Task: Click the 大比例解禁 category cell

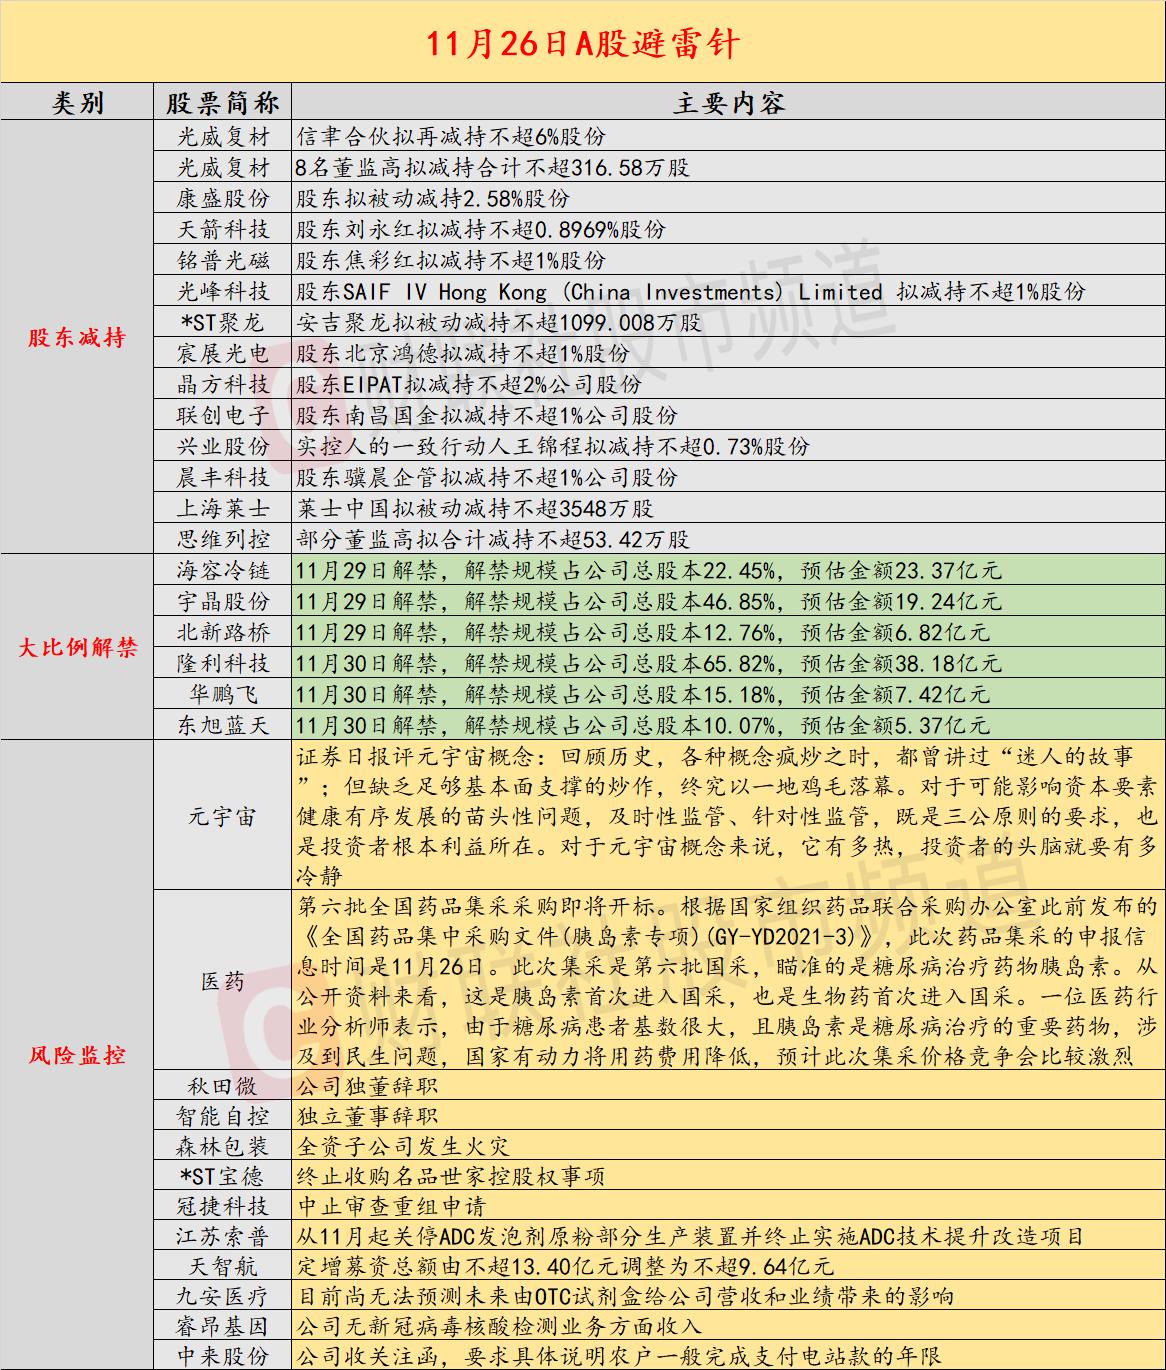Action: coord(77,648)
